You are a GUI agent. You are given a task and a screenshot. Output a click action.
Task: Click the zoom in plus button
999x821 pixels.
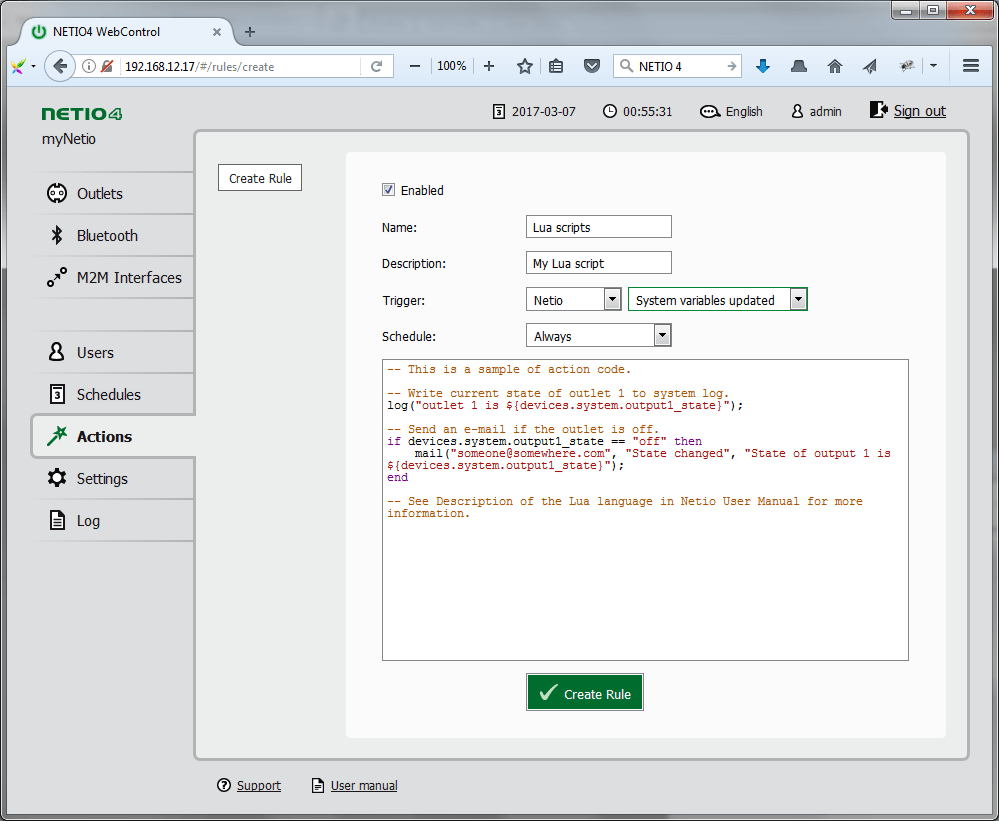(489, 66)
